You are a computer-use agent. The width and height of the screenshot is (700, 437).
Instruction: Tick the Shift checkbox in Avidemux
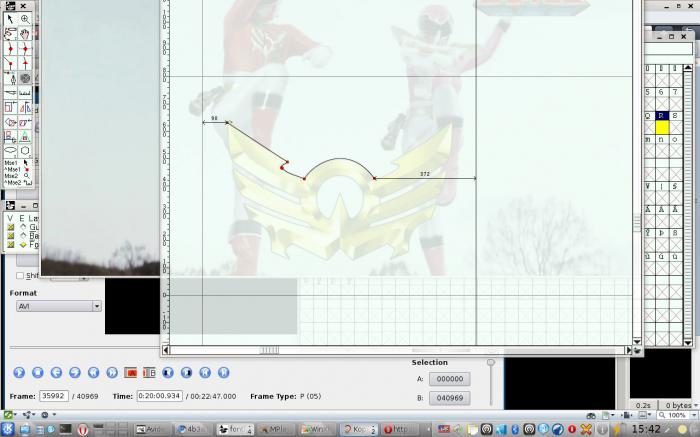pos(20,275)
